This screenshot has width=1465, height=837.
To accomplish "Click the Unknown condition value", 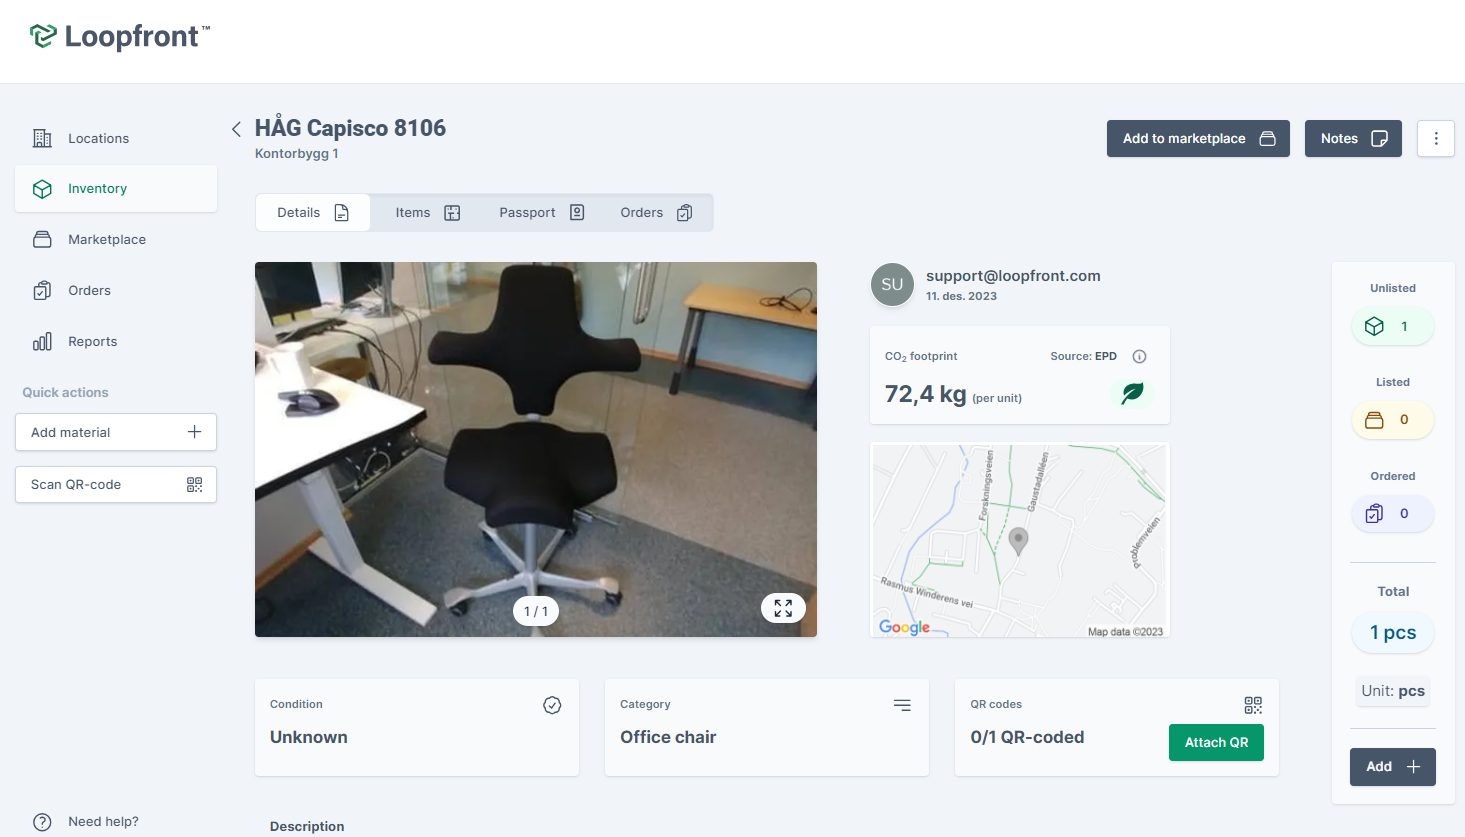I will pos(309,737).
